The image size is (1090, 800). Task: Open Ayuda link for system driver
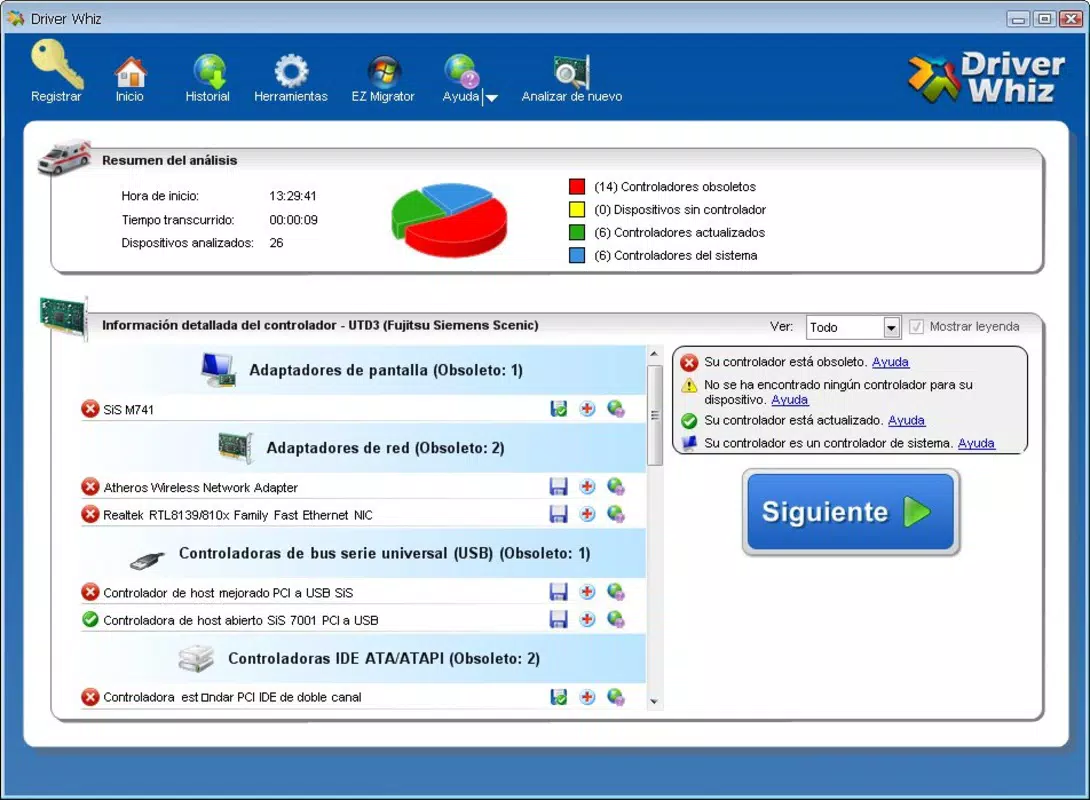coord(976,443)
